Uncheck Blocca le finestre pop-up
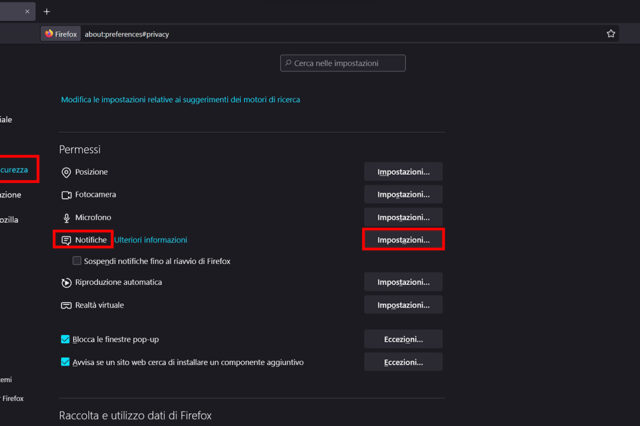This screenshot has width=640, height=426. (66, 339)
